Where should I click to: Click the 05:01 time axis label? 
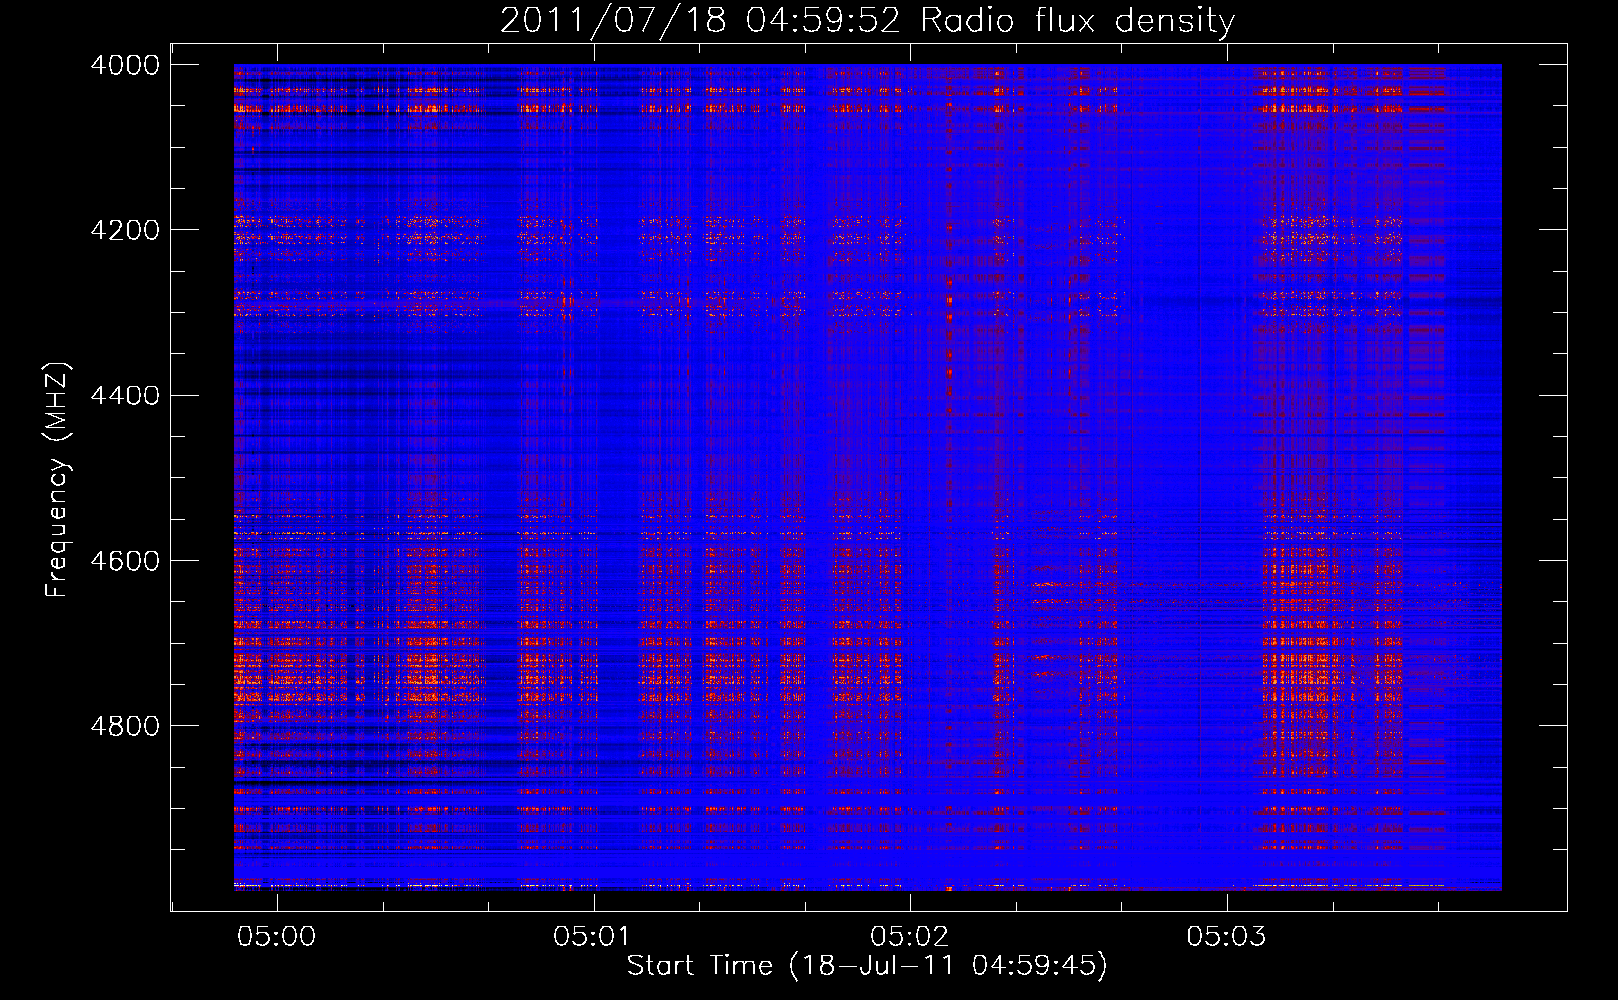pyautogui.click(x=592, y=936)
